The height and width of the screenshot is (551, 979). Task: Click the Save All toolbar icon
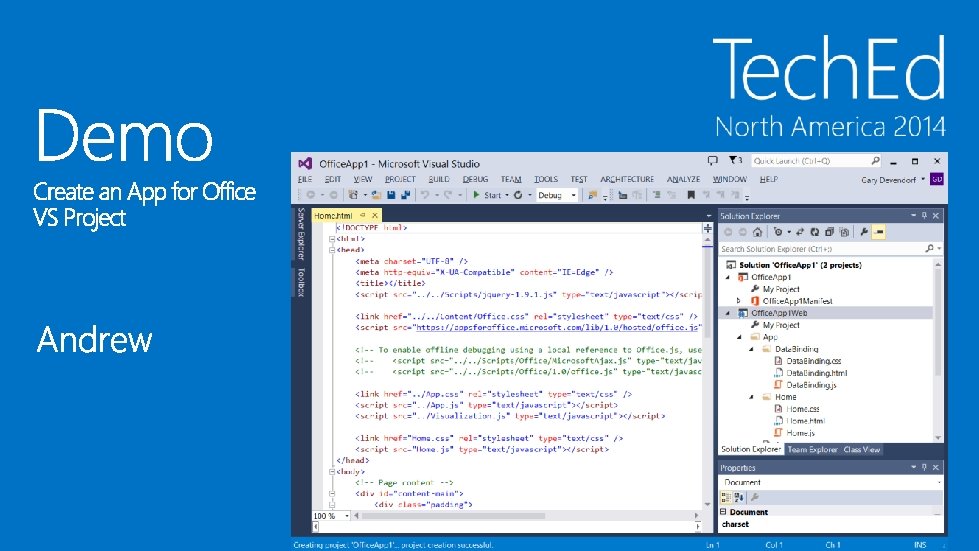[x=405, y=195]
